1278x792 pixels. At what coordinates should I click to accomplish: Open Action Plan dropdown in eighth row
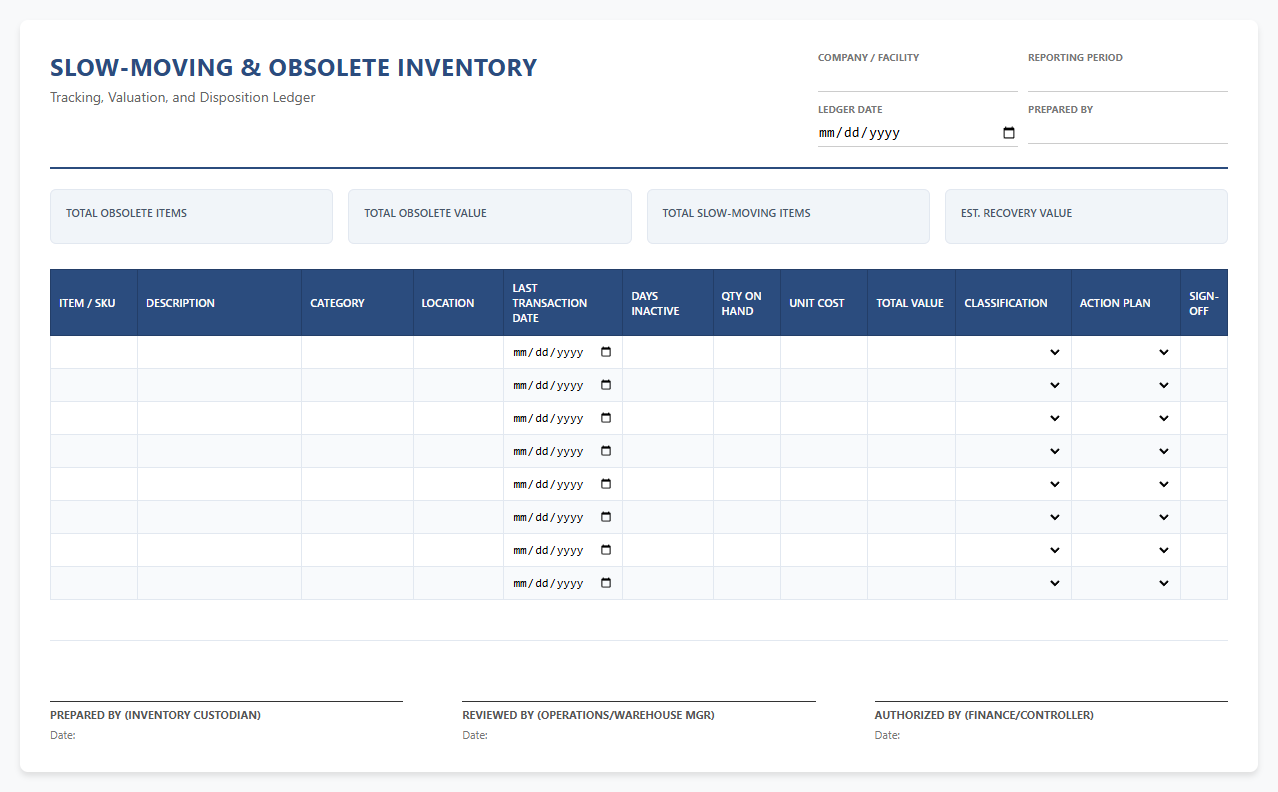[1126, 583]
